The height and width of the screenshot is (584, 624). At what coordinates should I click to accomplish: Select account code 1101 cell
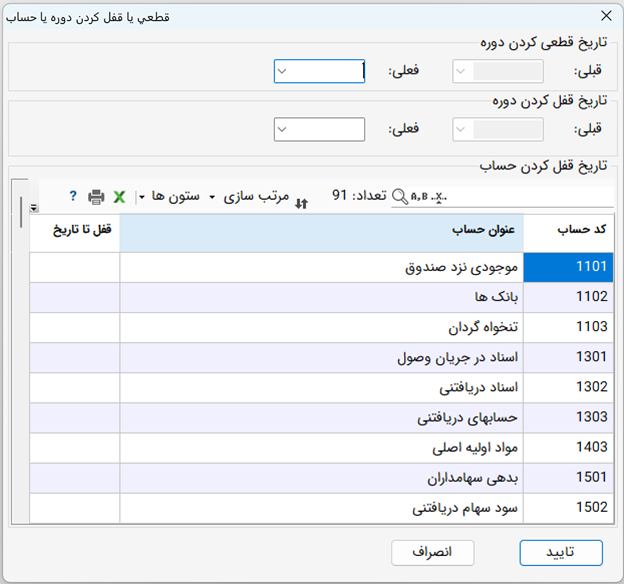point(568,267)
